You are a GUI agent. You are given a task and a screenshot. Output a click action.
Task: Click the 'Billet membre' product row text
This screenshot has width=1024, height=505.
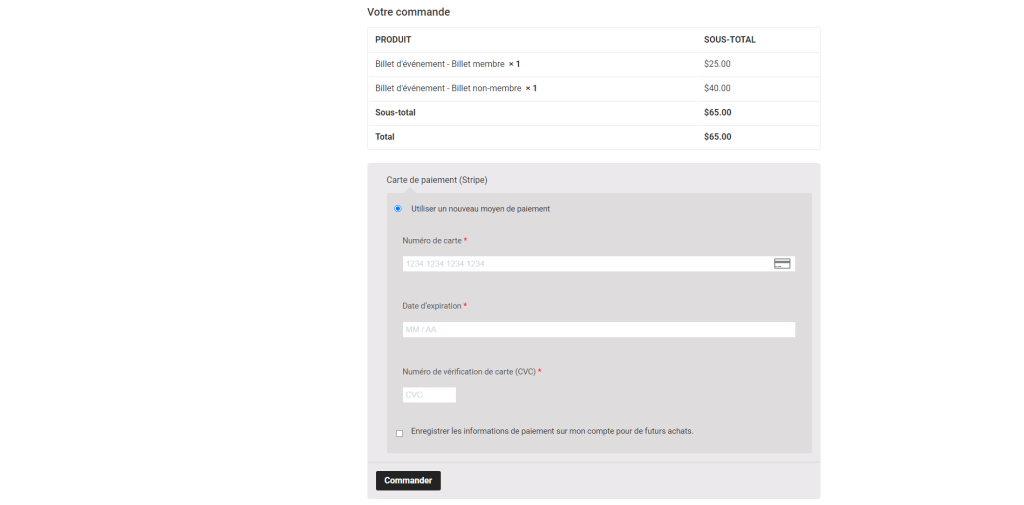(x=440, y=64)
